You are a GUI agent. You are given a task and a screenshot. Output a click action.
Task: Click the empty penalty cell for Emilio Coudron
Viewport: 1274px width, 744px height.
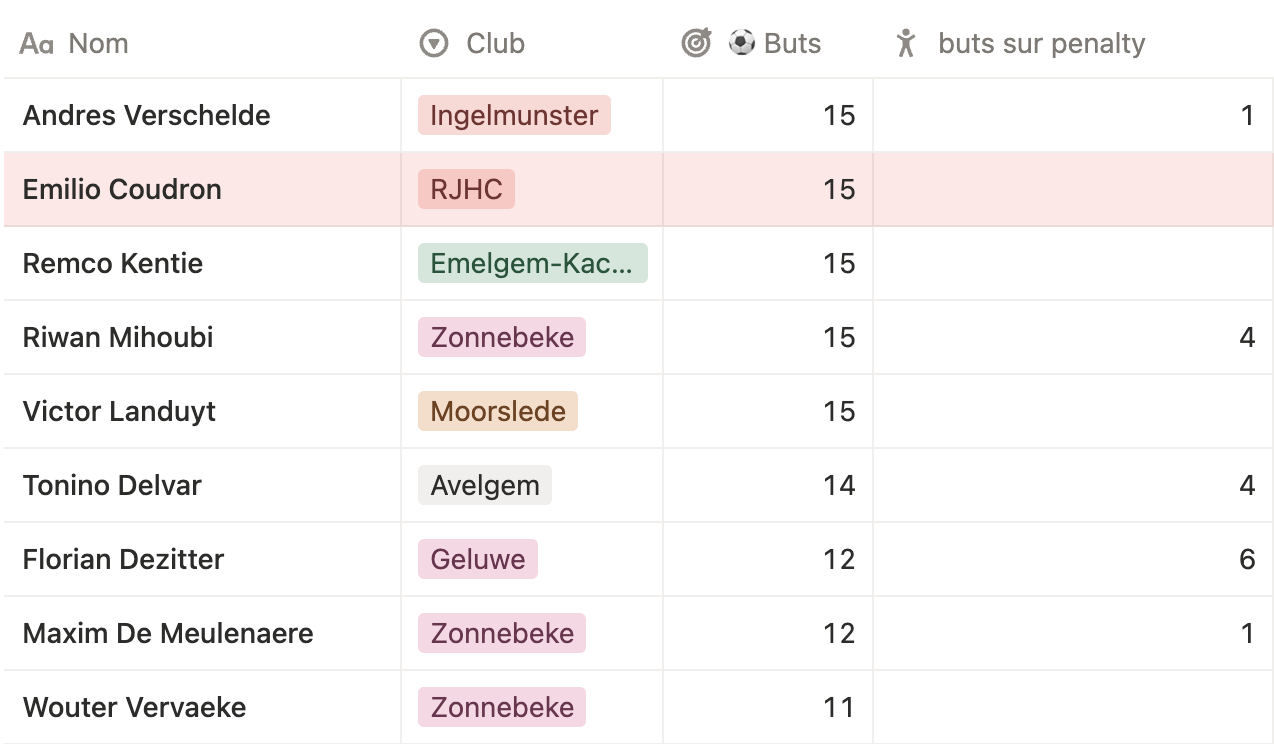pyautogui.click(x=1072, y=189)
